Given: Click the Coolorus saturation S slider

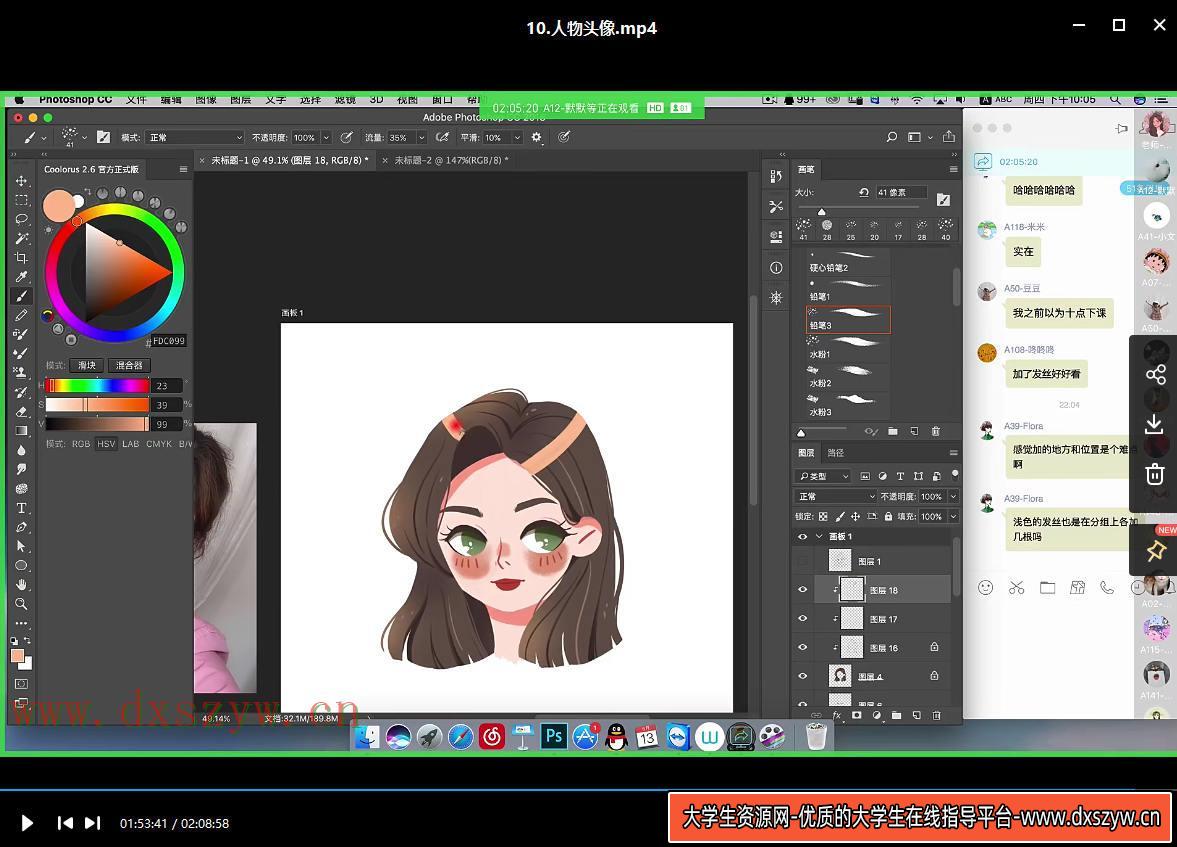Looking at the screenshot, I should [x=98, y=405].
